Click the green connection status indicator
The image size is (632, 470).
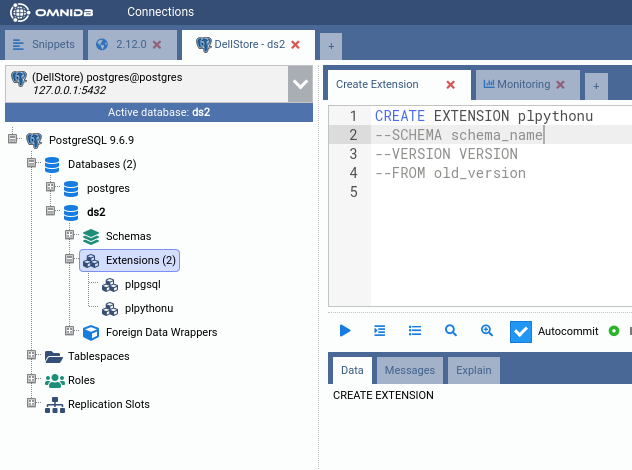click(x=614, y=331)
